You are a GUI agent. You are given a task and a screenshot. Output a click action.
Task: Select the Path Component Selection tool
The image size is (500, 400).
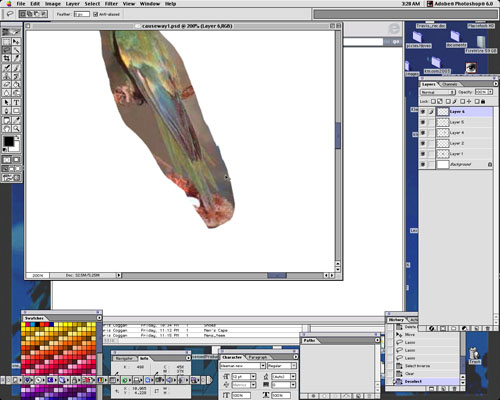click(6, 102)
